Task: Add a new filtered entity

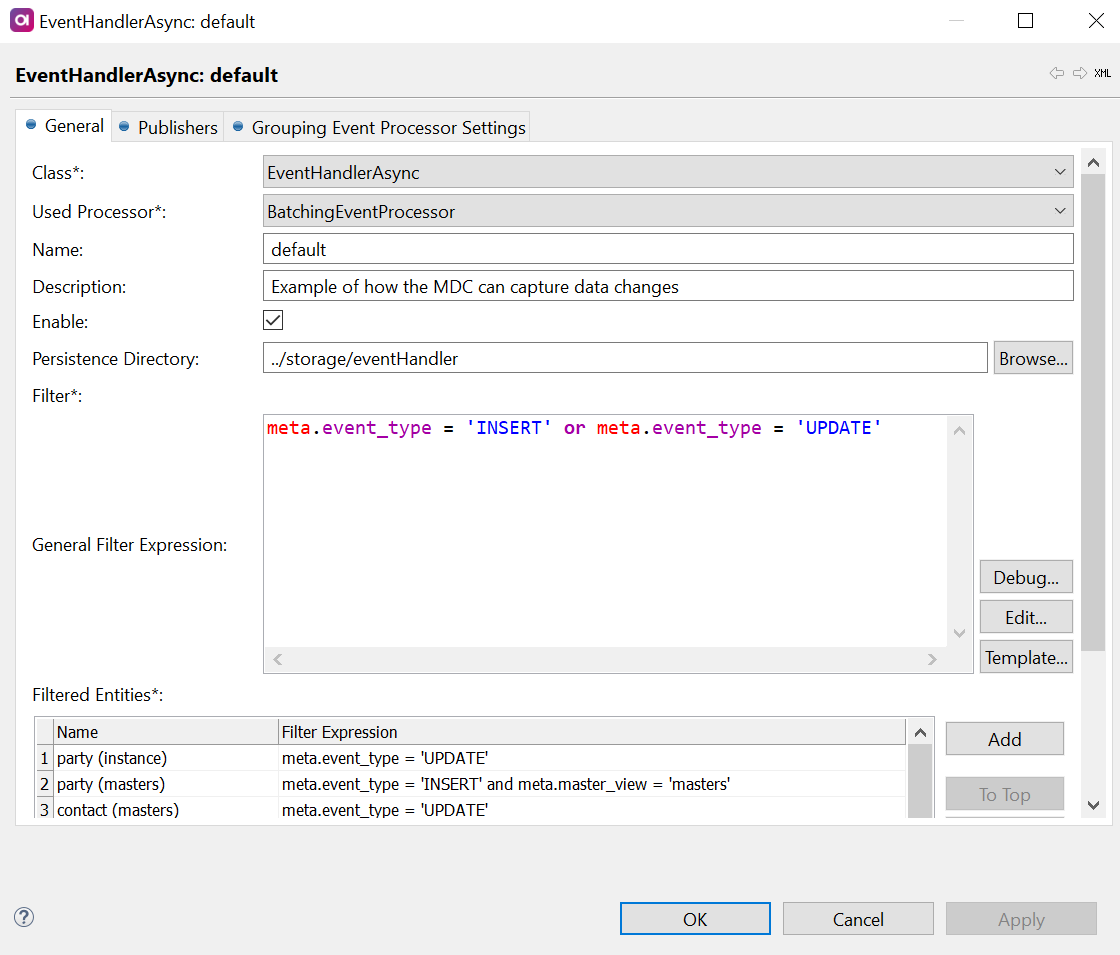Action: pos(1004,739)
